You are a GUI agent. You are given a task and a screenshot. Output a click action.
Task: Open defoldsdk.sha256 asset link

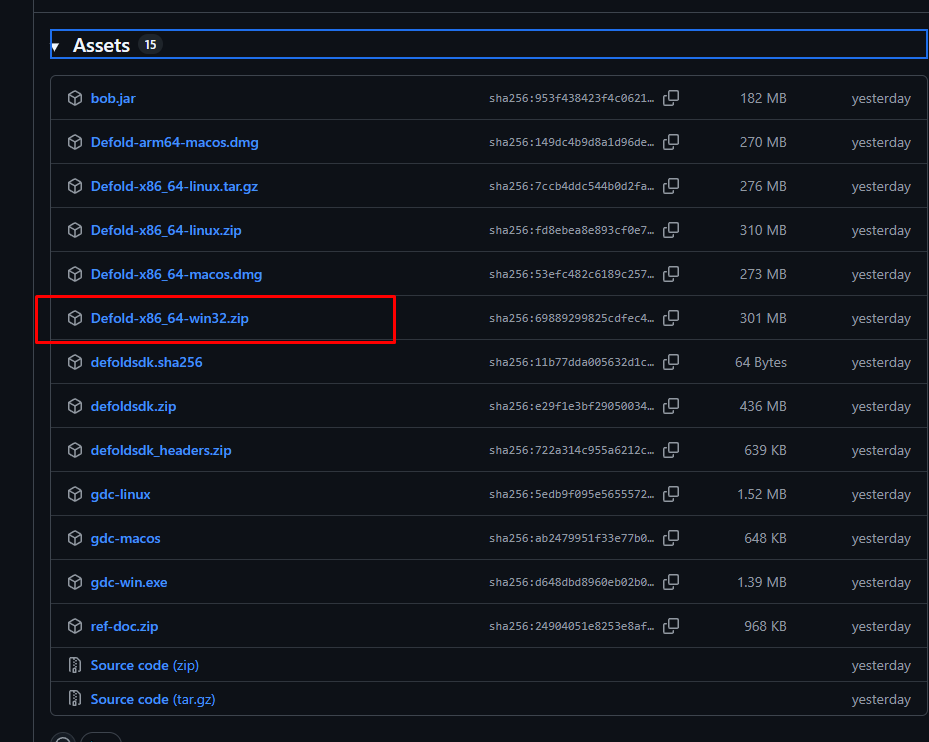coord(146,362)
